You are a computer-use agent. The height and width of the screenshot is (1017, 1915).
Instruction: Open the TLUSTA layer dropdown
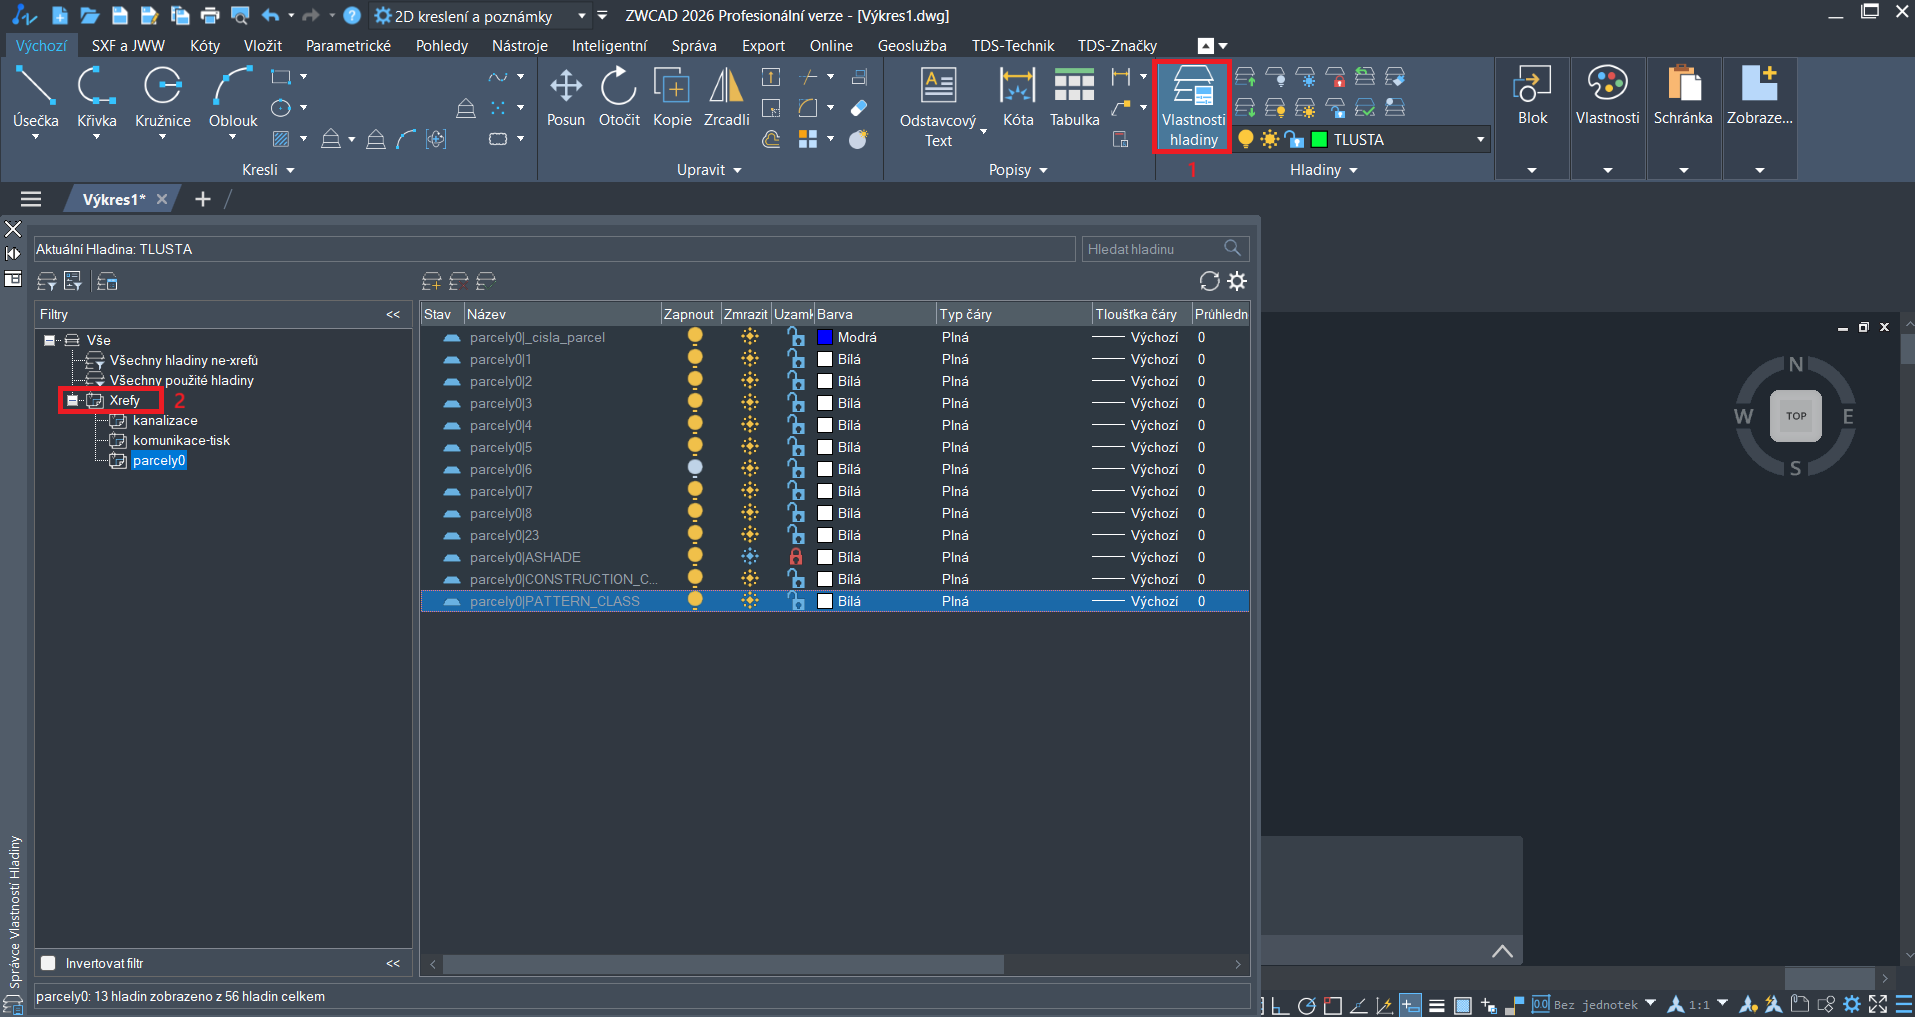(x=1480, y=140)
